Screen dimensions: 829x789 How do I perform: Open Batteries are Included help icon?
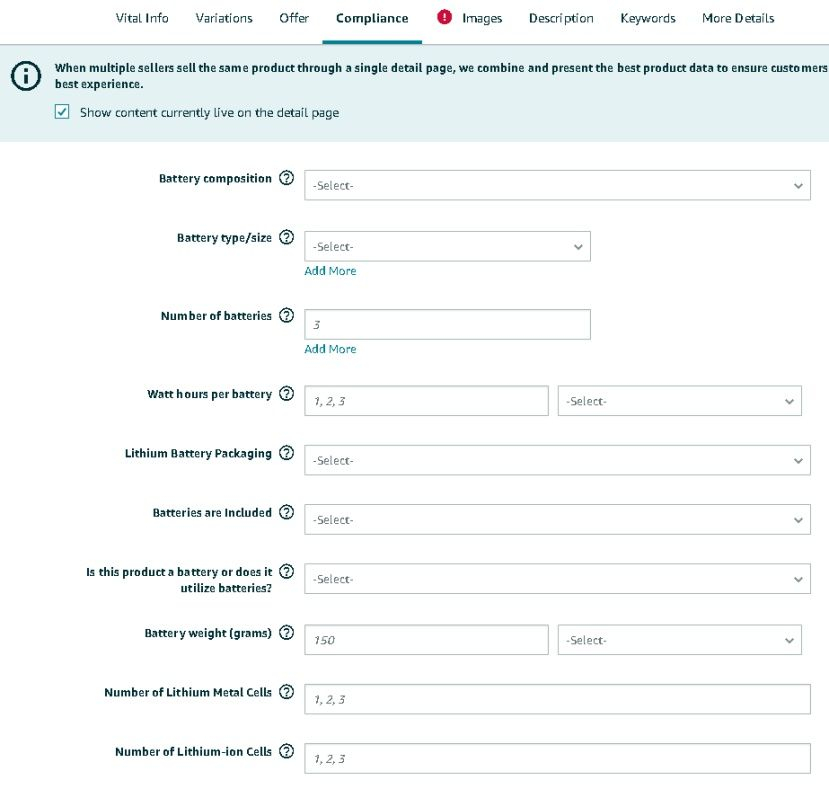[287, 512]
